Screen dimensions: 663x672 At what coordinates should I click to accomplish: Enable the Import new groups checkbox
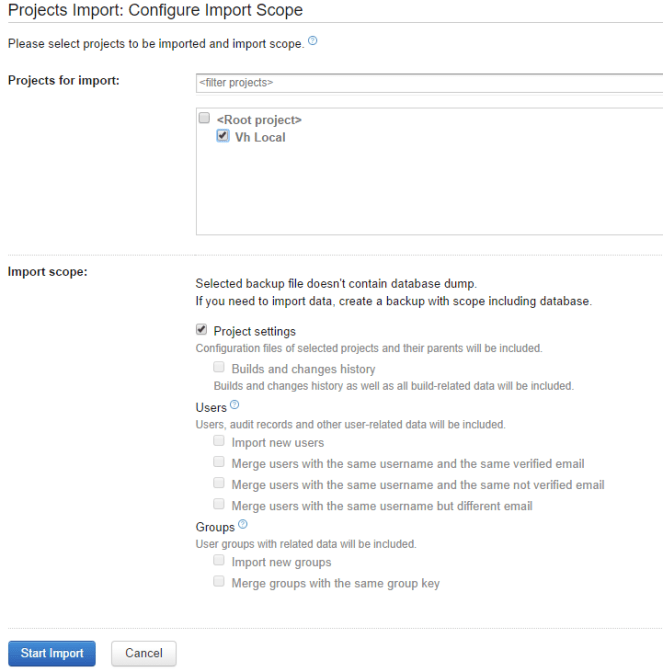coord(220,561)
